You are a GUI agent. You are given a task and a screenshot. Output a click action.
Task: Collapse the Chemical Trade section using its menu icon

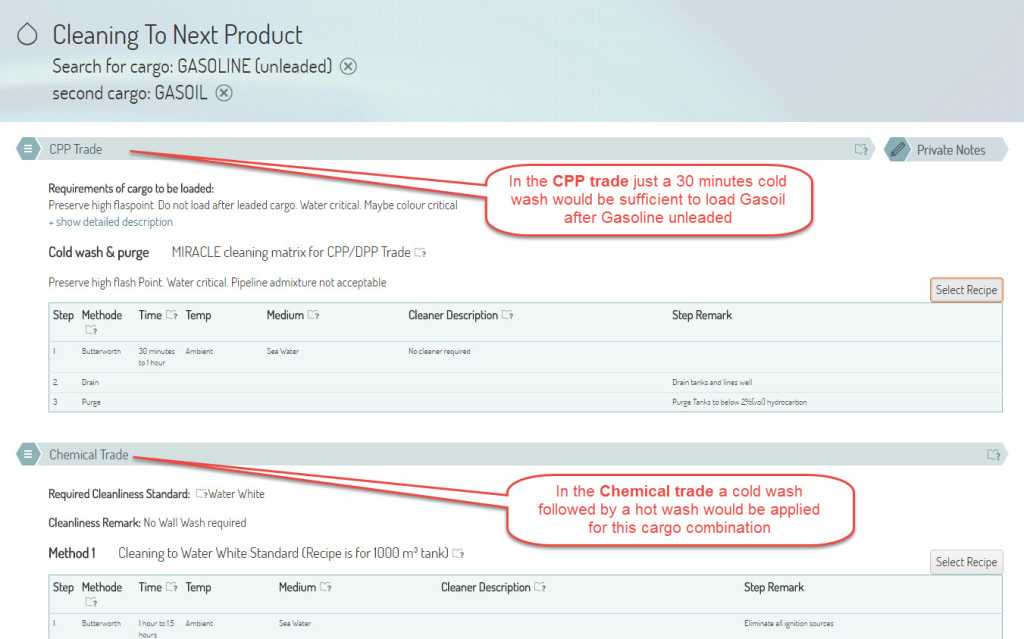[x=27, y=454]
